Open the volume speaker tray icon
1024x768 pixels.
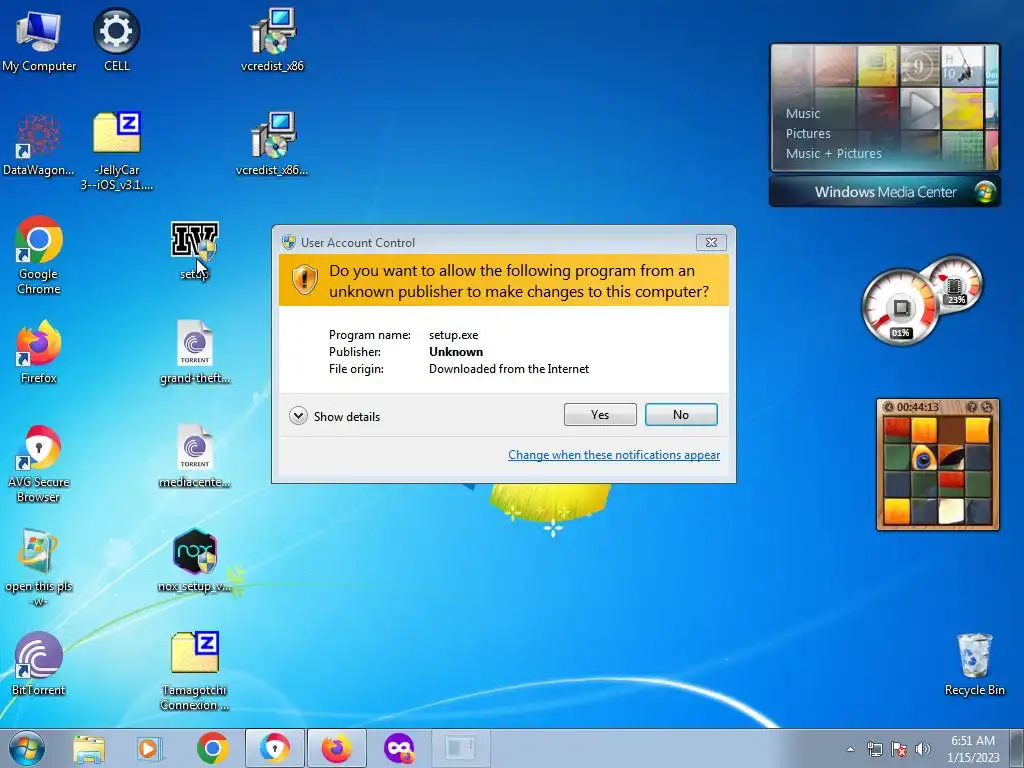click(x=922, y=749)
